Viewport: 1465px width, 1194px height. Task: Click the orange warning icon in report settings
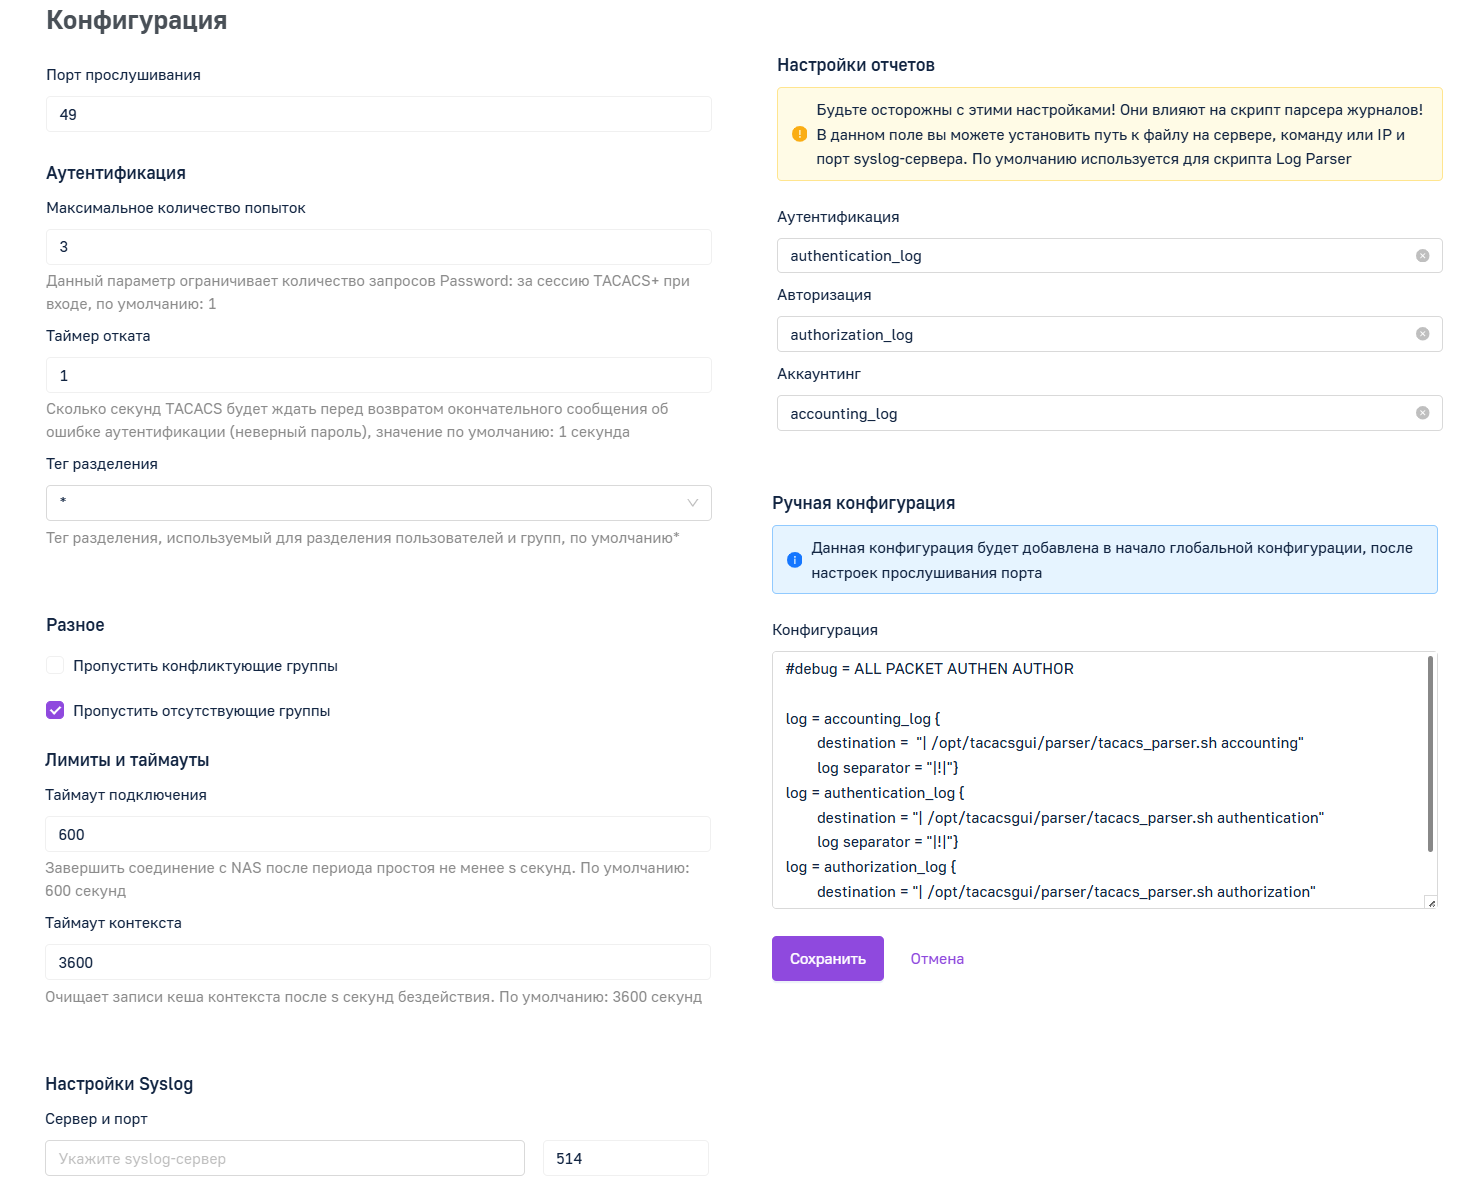799,134
